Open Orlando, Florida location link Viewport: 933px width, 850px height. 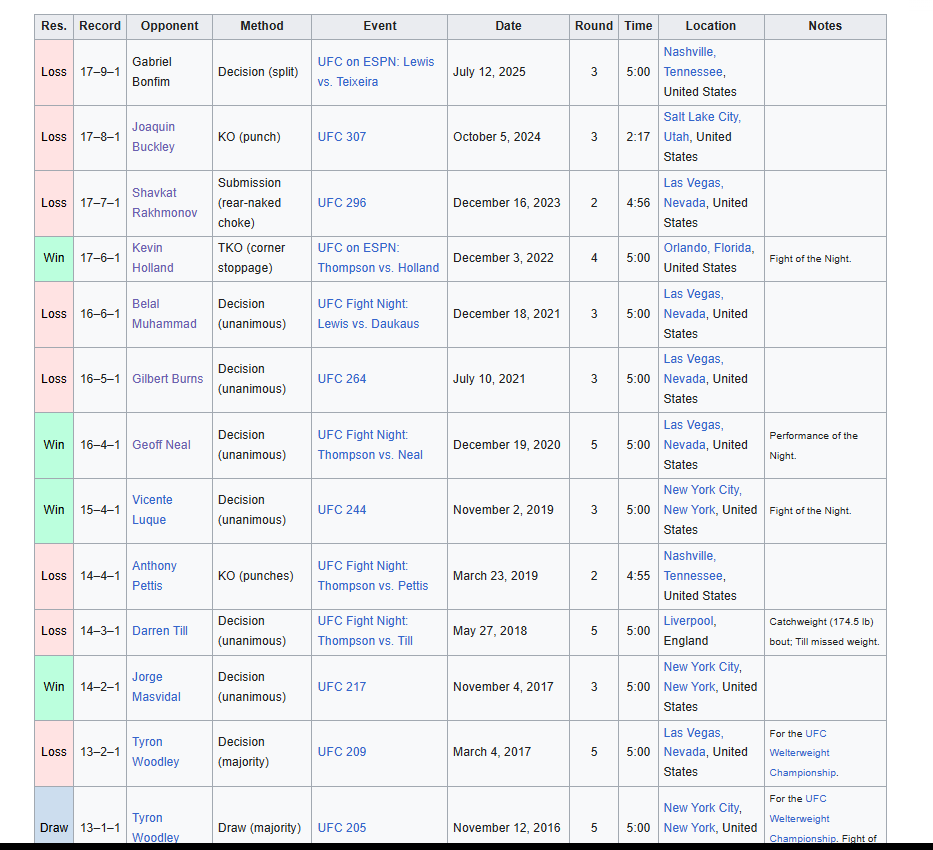point(709,248)
